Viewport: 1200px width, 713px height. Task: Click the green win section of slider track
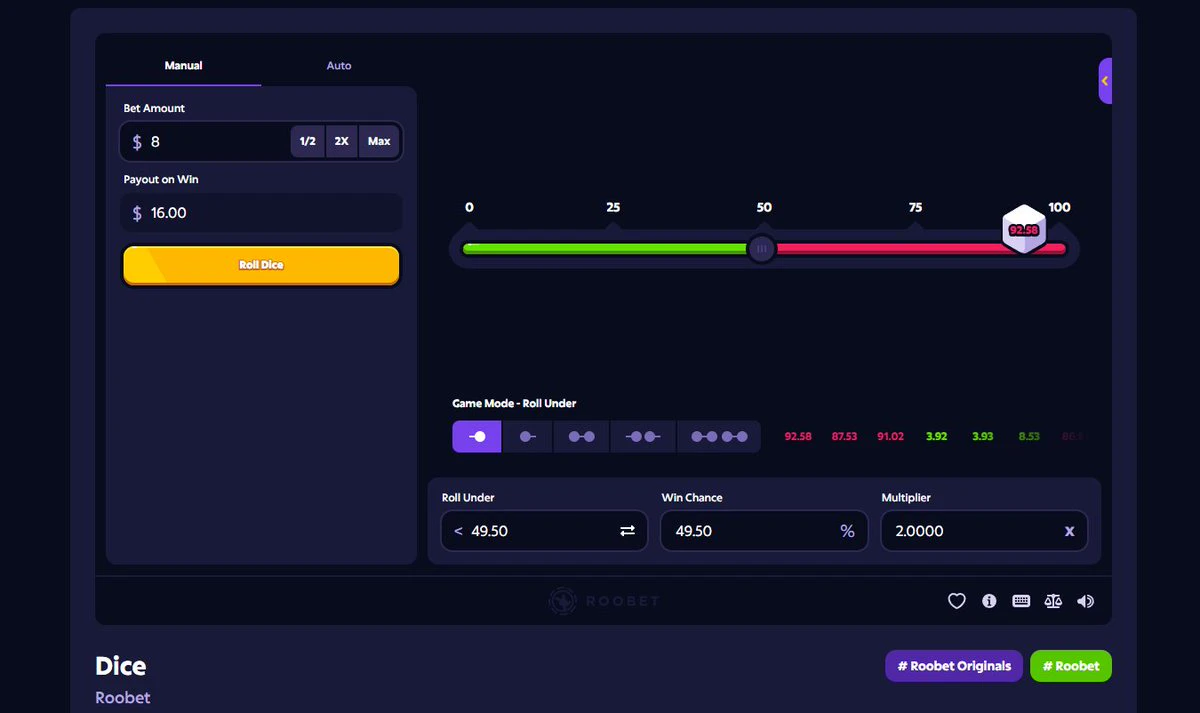[605, 248]
